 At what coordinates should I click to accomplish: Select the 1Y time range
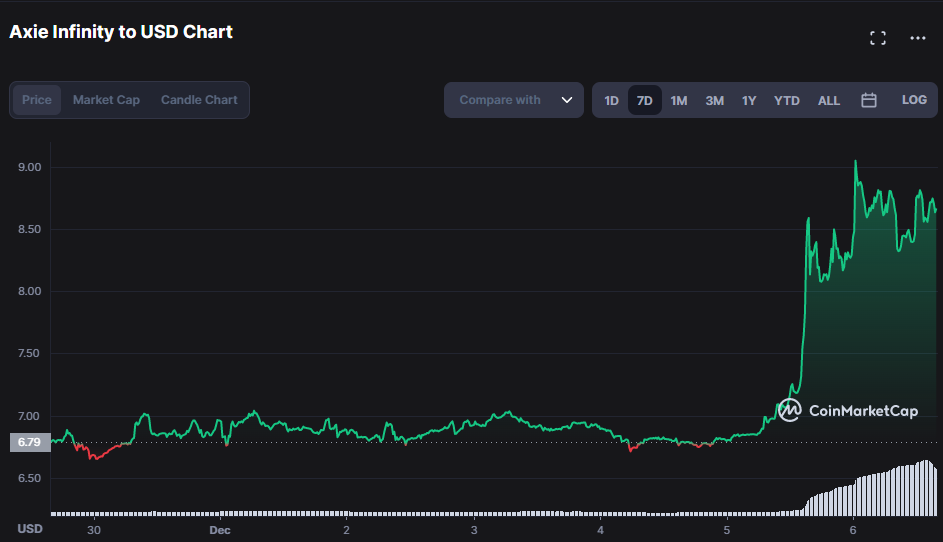coord(749,100)
